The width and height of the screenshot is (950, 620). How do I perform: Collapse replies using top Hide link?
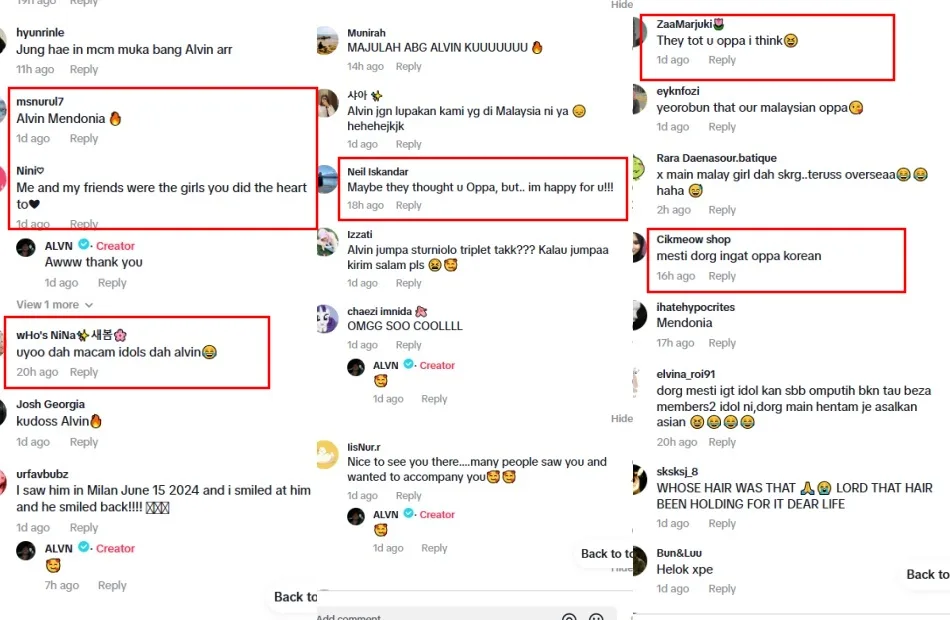click(x=622, y=5)
